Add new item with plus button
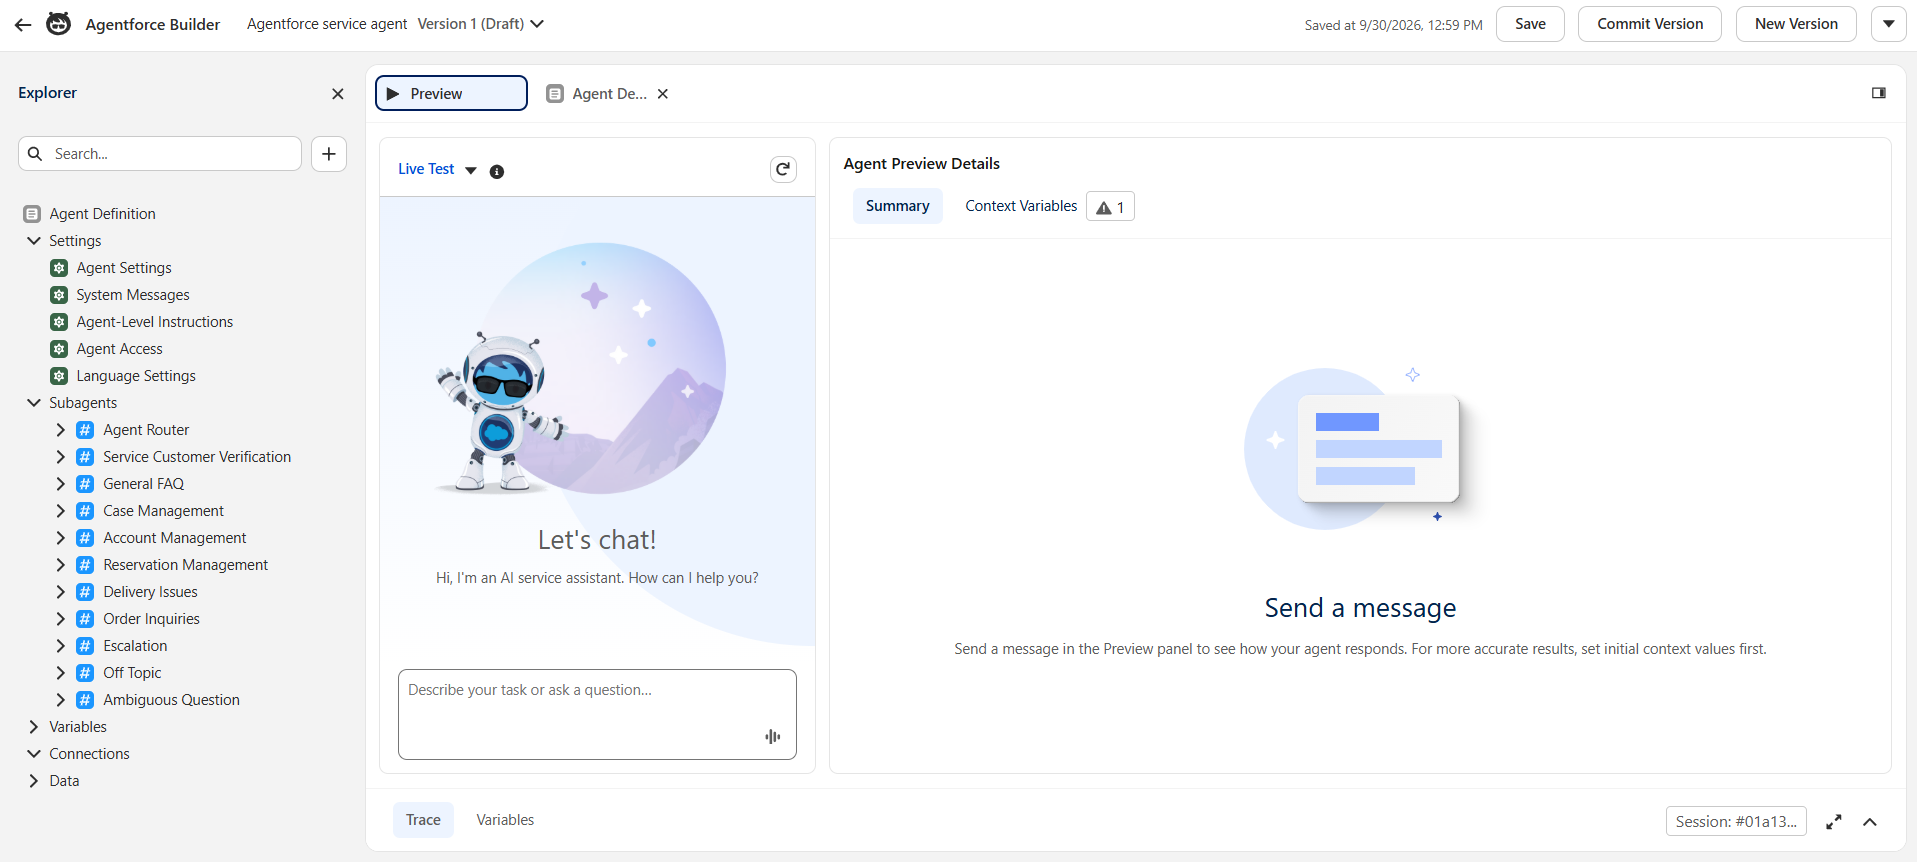1917x862 pixels. pyautogui.click(x=329, y=154)
